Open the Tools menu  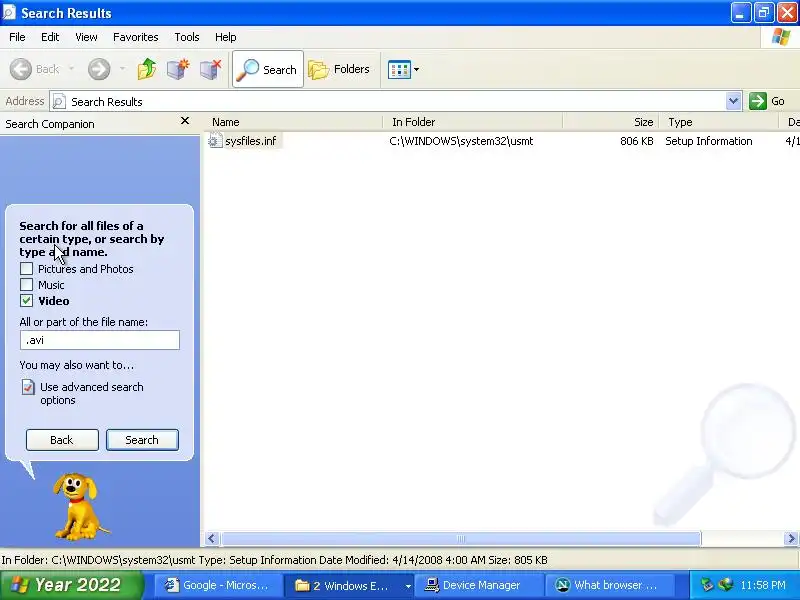pos(187,37)
